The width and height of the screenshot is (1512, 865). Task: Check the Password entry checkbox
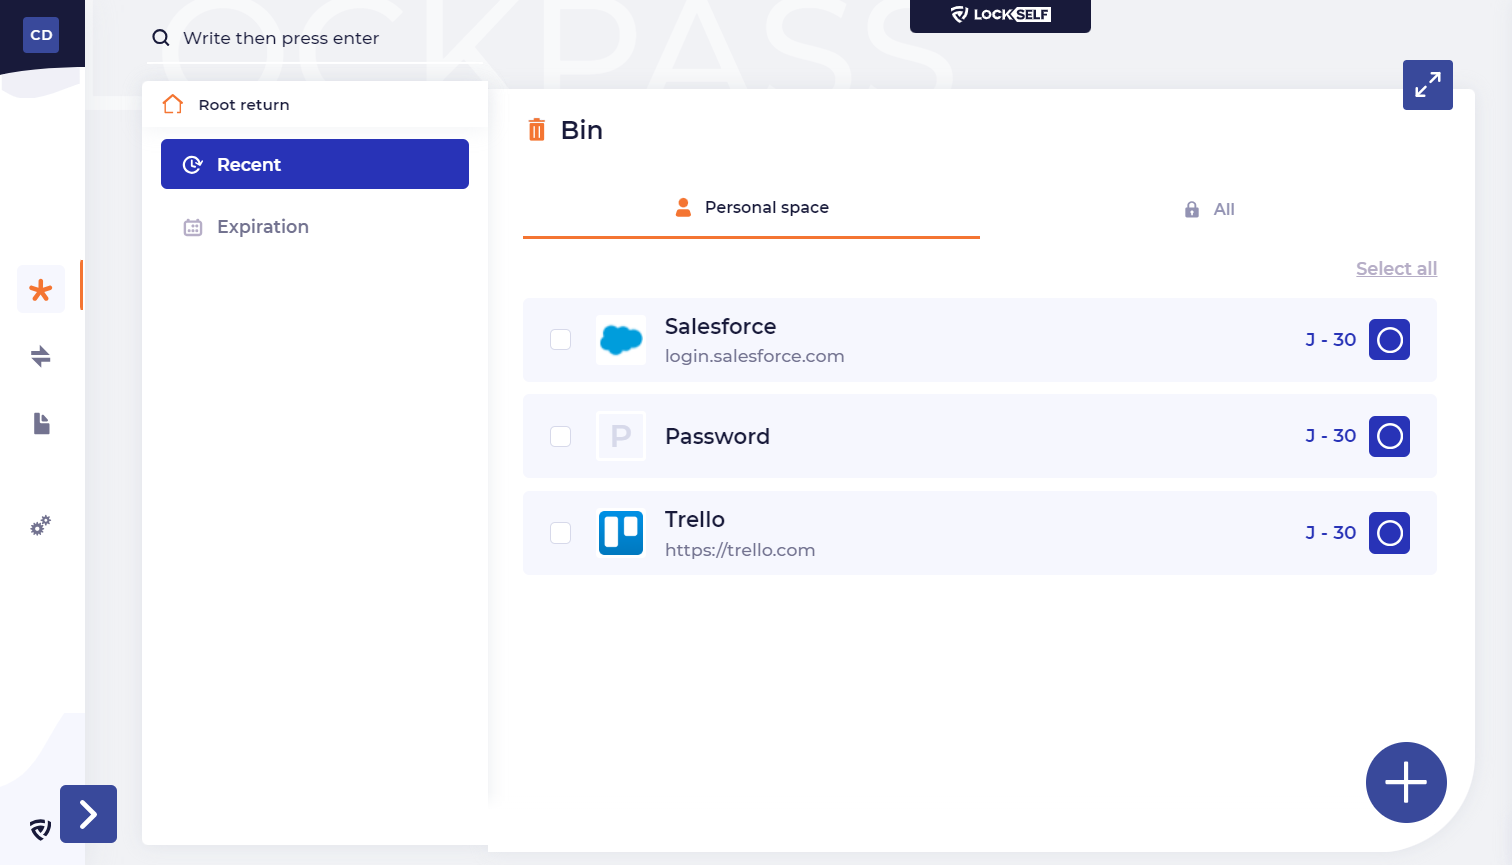click(x=561, y=436)
